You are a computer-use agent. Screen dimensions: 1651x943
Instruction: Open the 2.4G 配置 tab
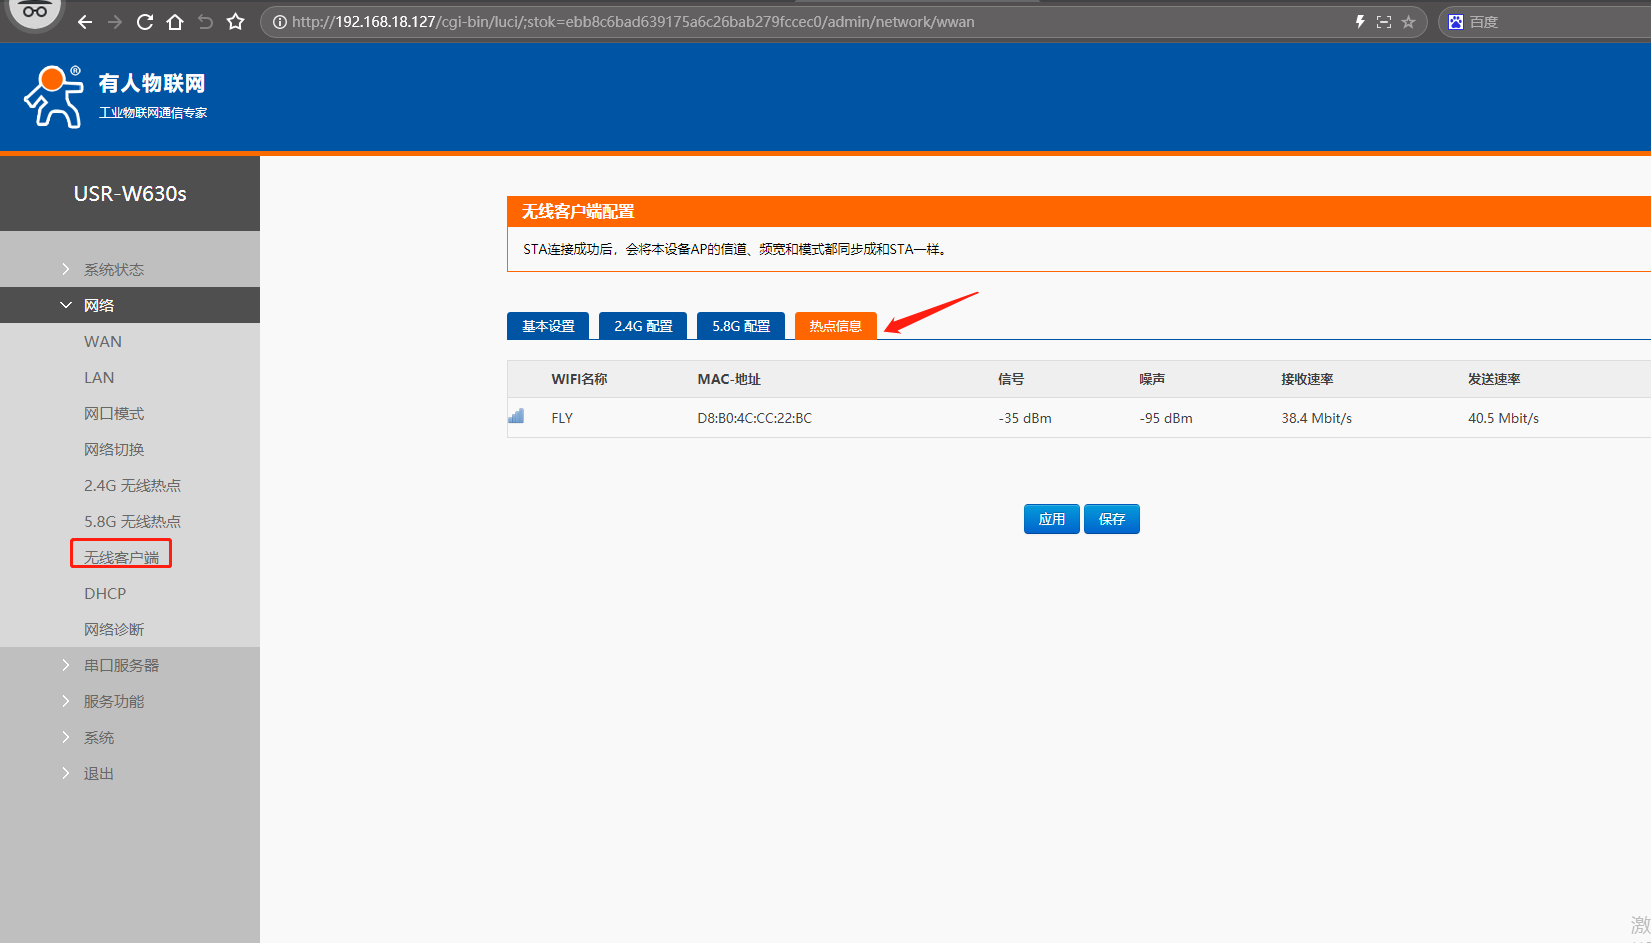click(x=643, y=326)
